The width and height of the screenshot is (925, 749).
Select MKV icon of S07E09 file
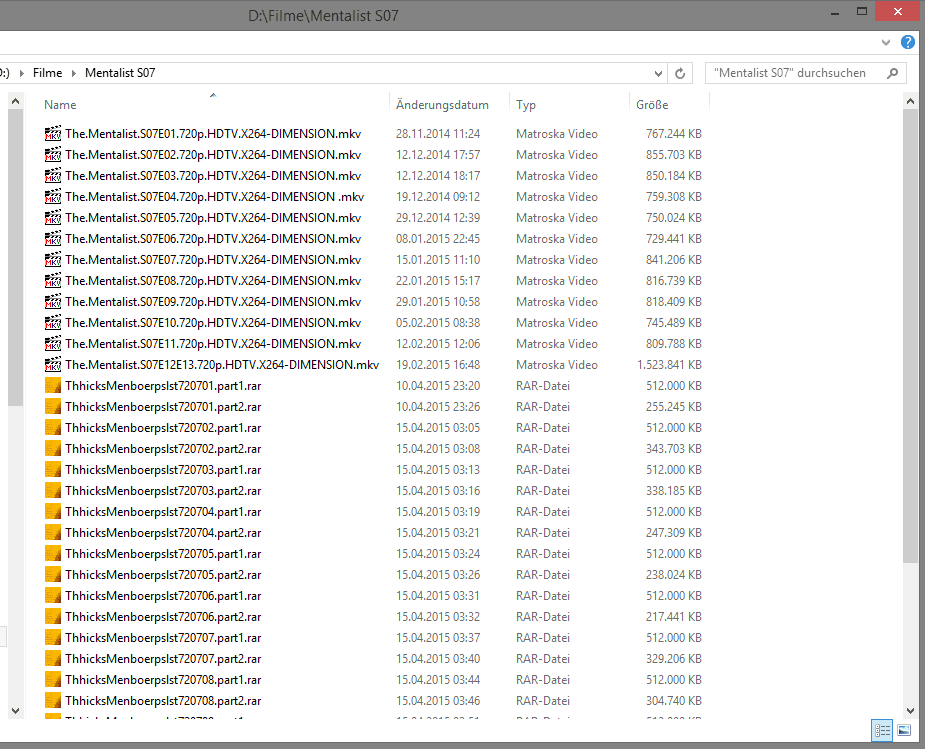coord(53,301)
